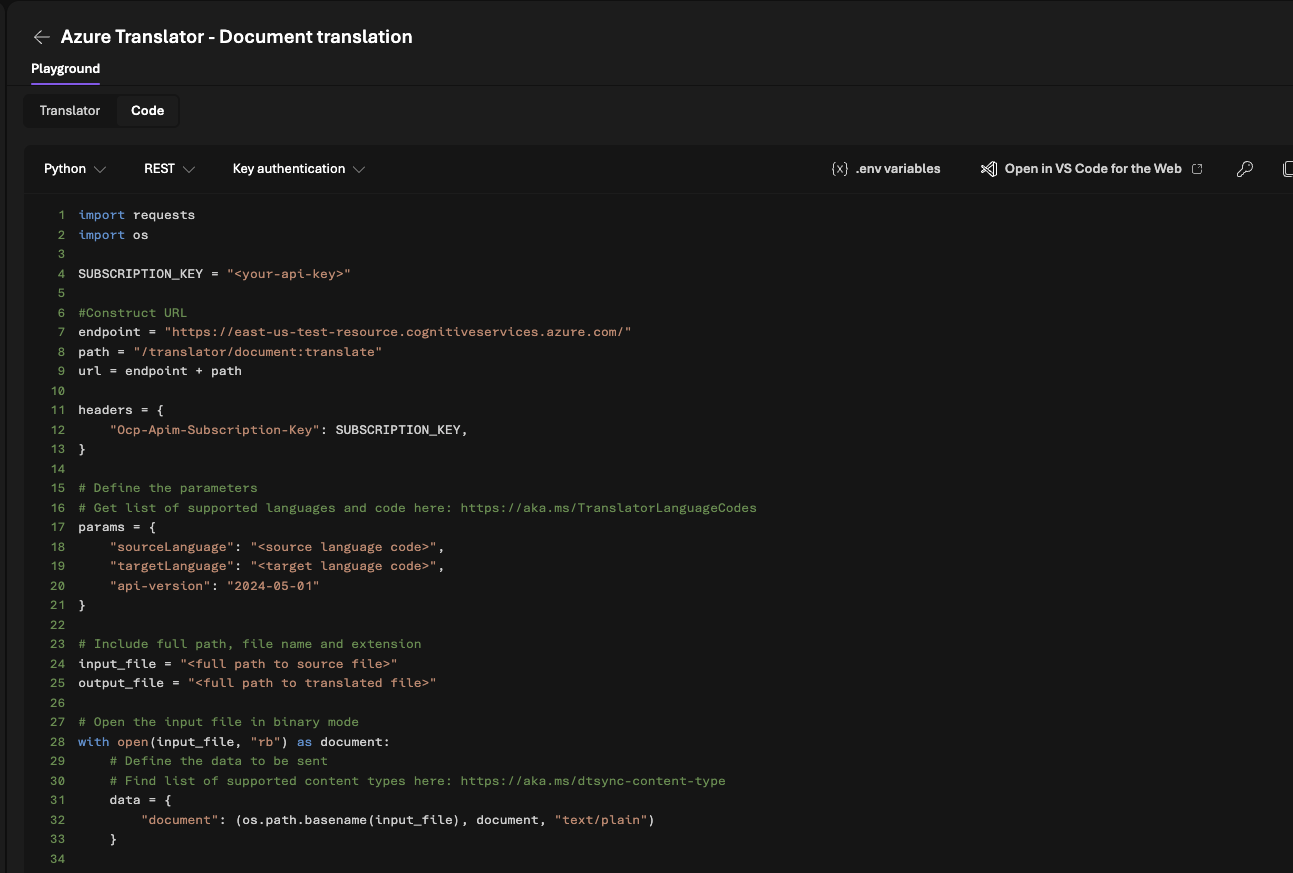Open .env variables

coord(886,169)
